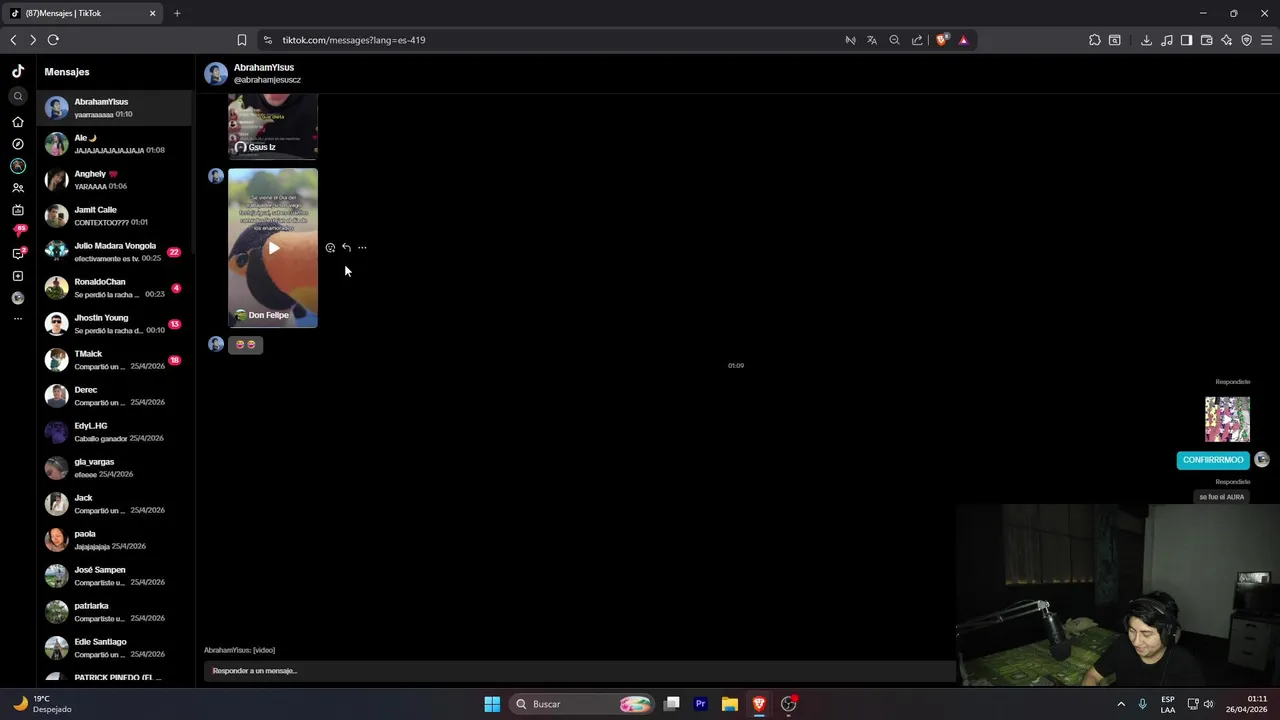Open Derec conversation
The width and height of the screenshot is (1280, 720).
pos(114,396)
